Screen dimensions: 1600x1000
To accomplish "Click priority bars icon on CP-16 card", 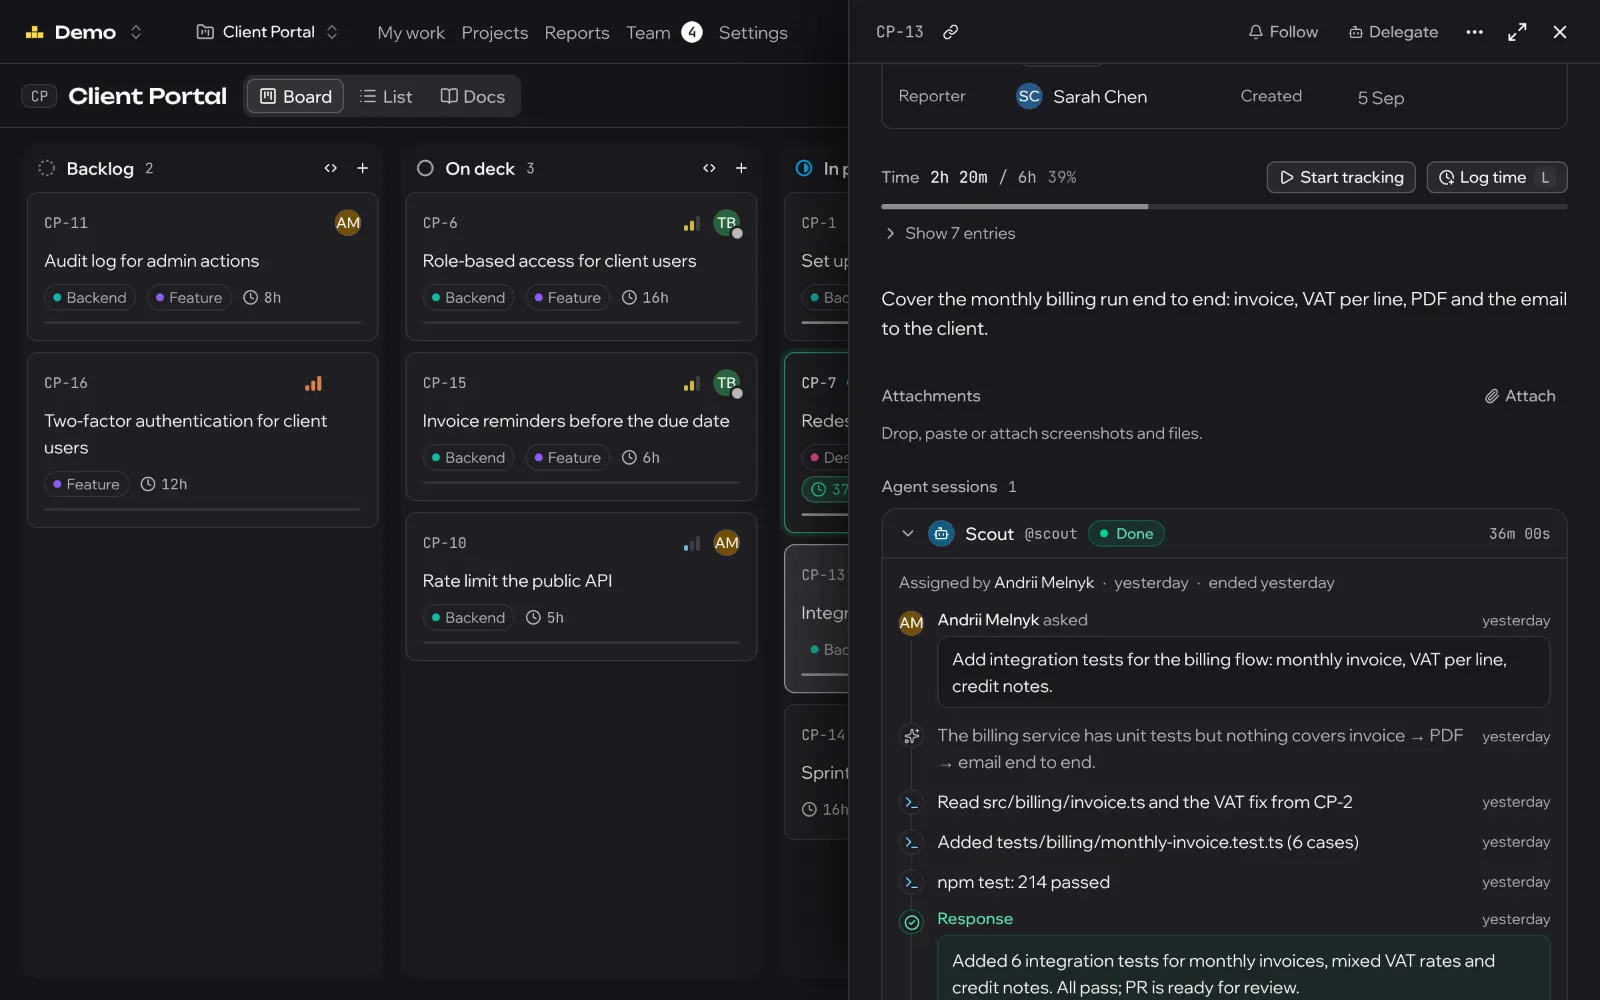I will tap(313, 383).
